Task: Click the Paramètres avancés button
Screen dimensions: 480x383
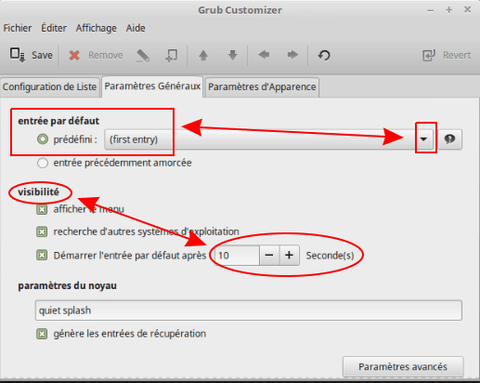Action: [403, 367]
